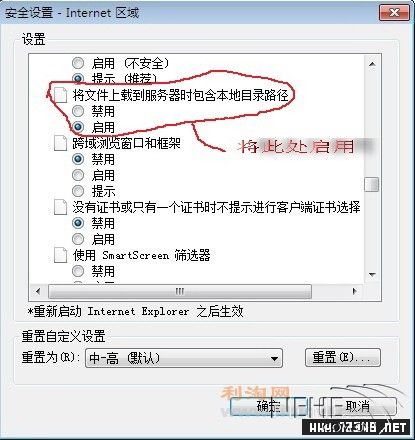Image resolution: width=415 pixels, height=440 pixels.
Task: Click the 重置(E)... button
Action: click(x=343, y=358)
